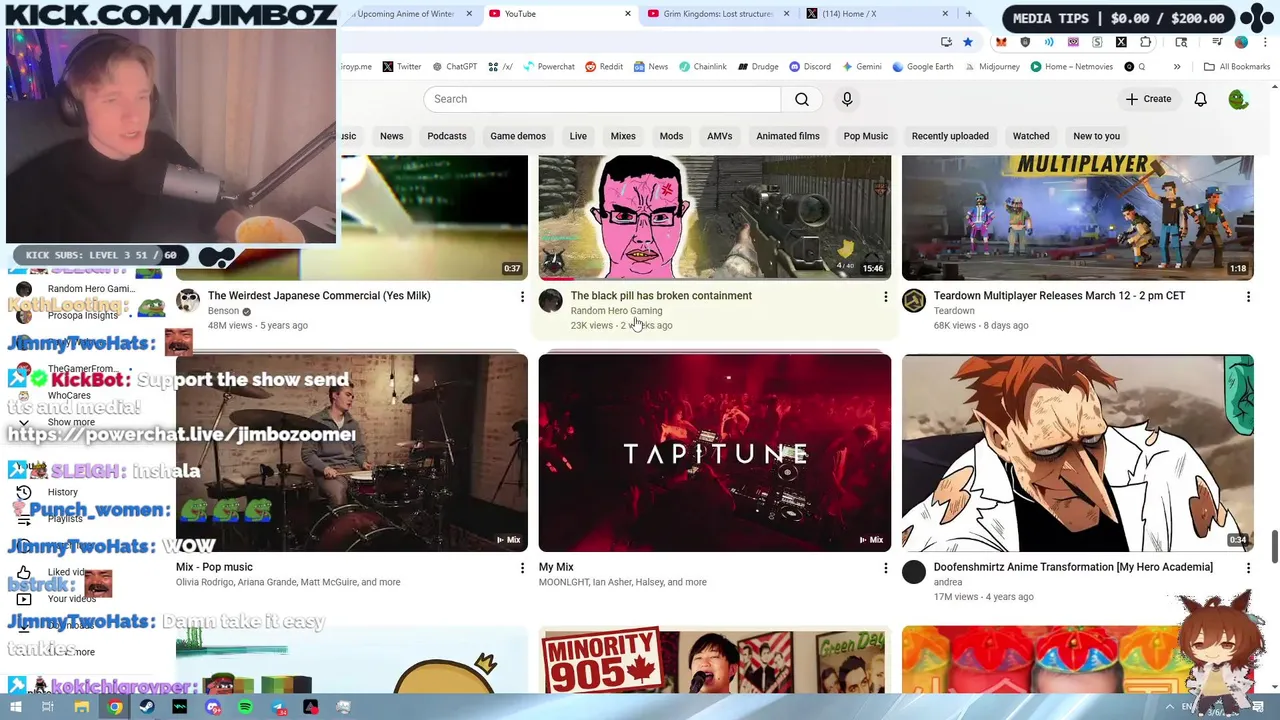This screenshot has width=1280, height=720.
Task: Open video titled The black pill has broken containment
Action: [x=661, y=296]
